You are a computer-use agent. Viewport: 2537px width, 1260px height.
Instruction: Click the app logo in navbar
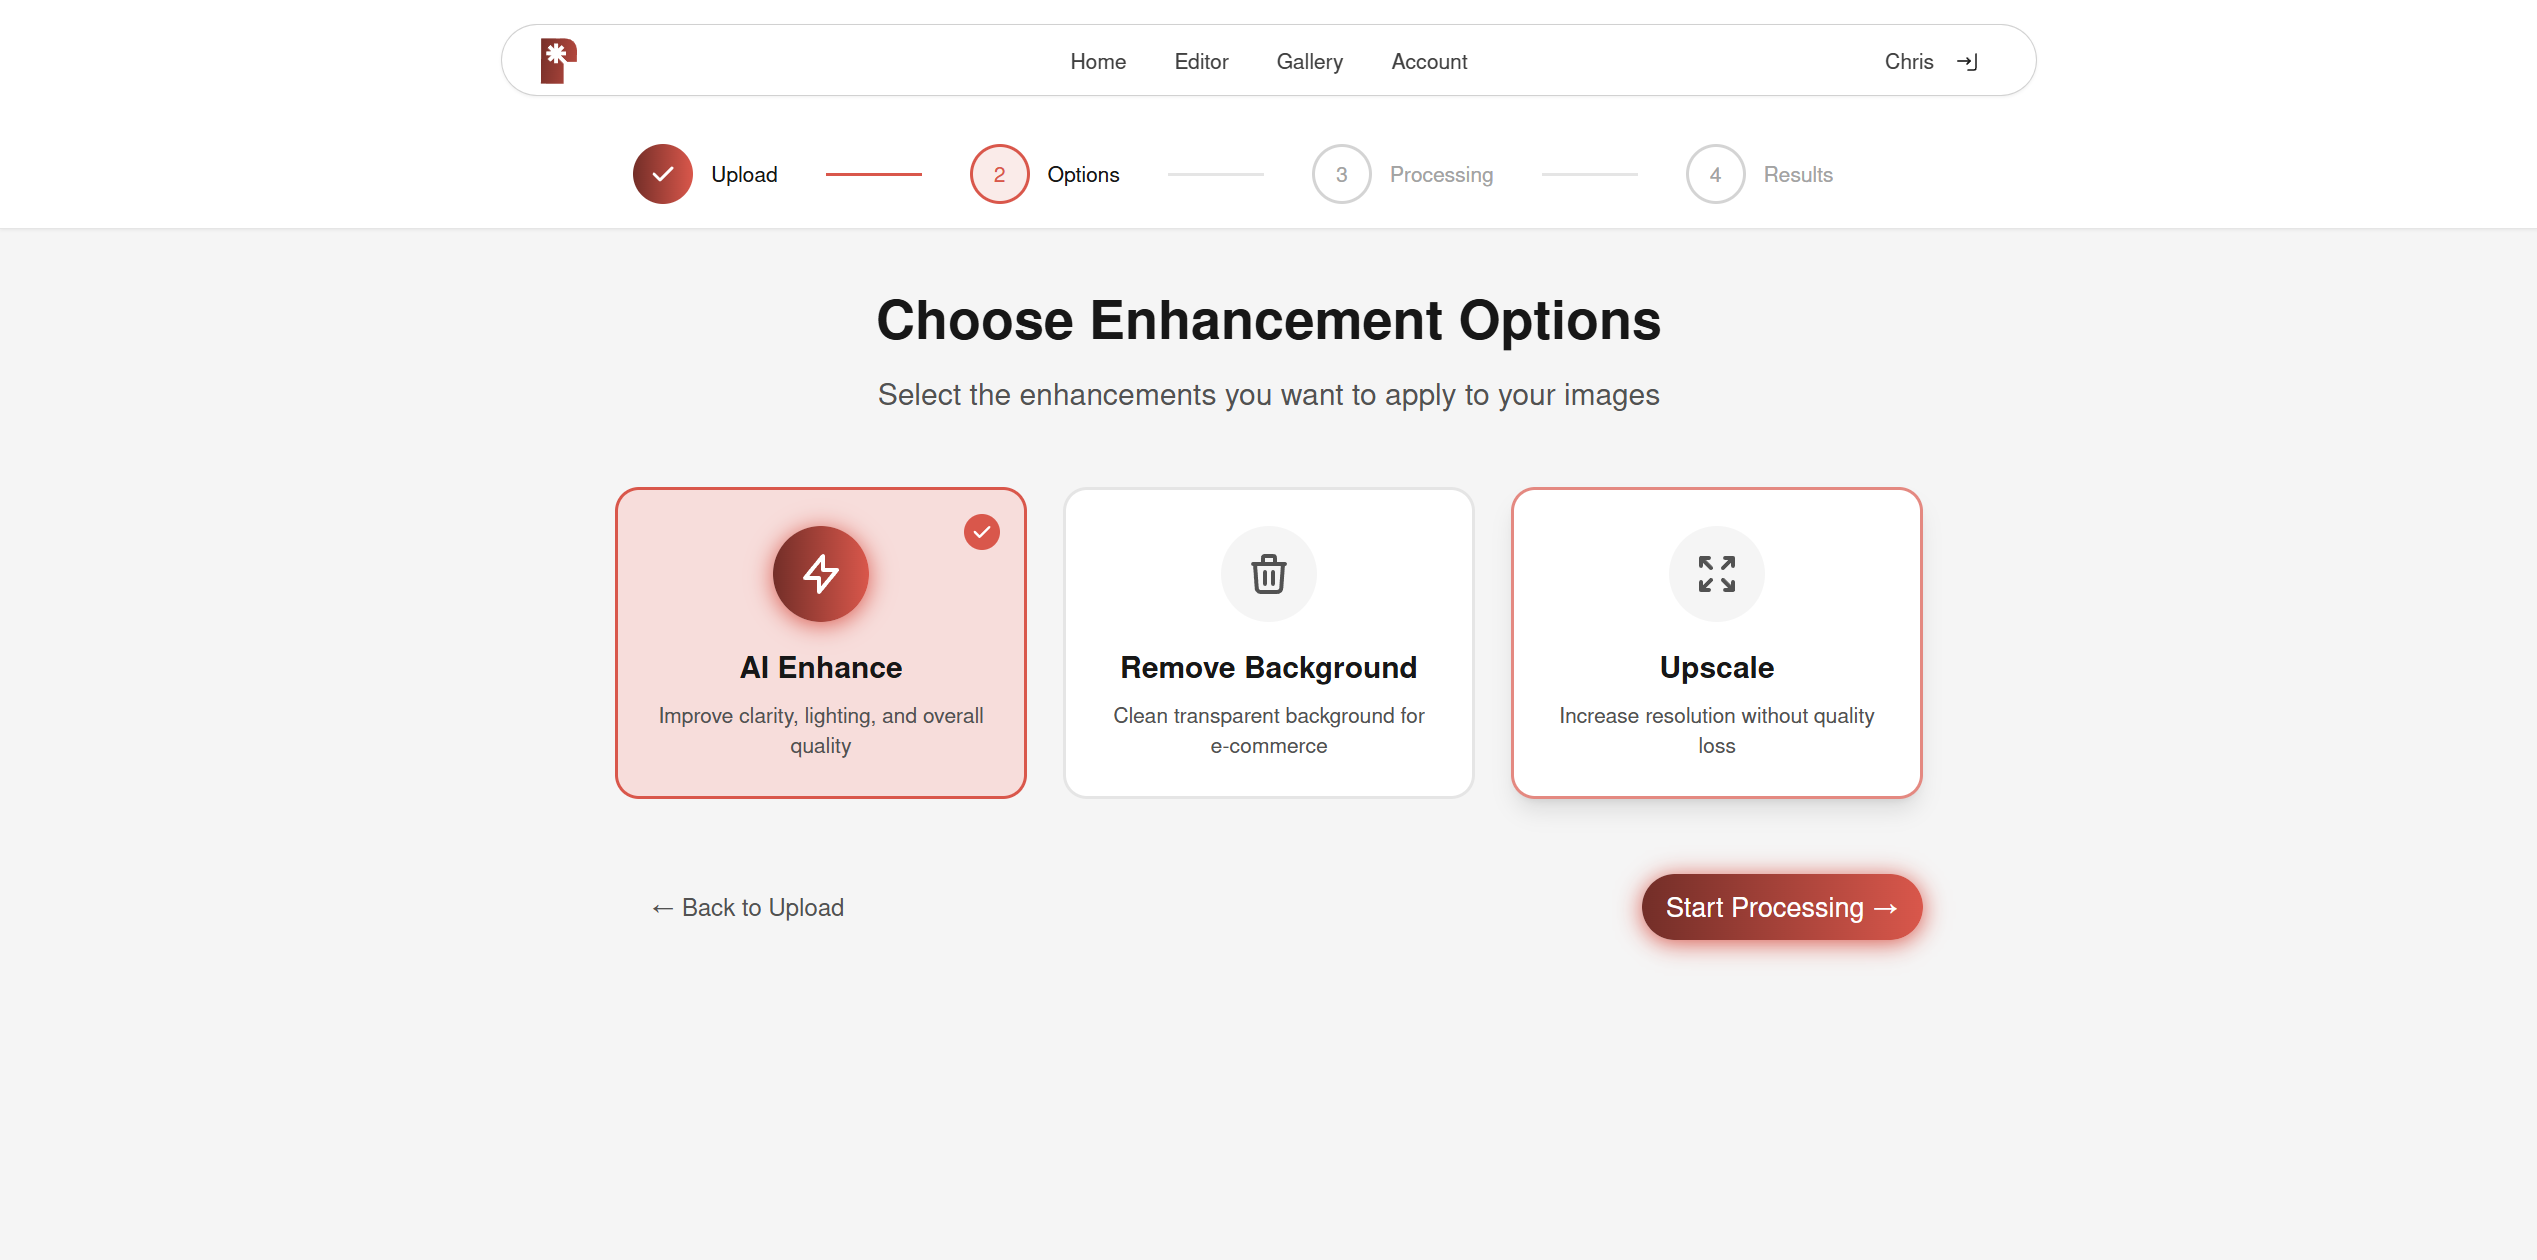point(558,61)
